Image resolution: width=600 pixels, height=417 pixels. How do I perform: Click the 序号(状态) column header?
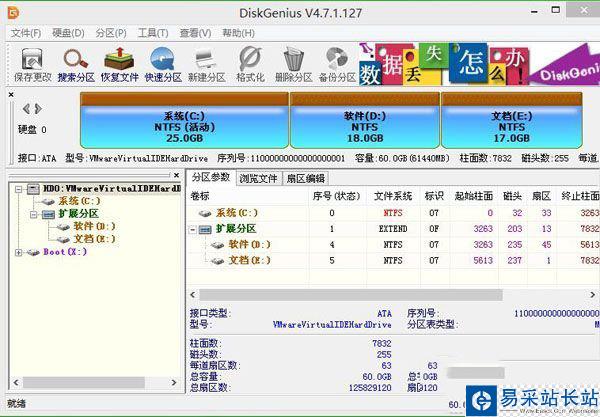(x=336, y=196)
